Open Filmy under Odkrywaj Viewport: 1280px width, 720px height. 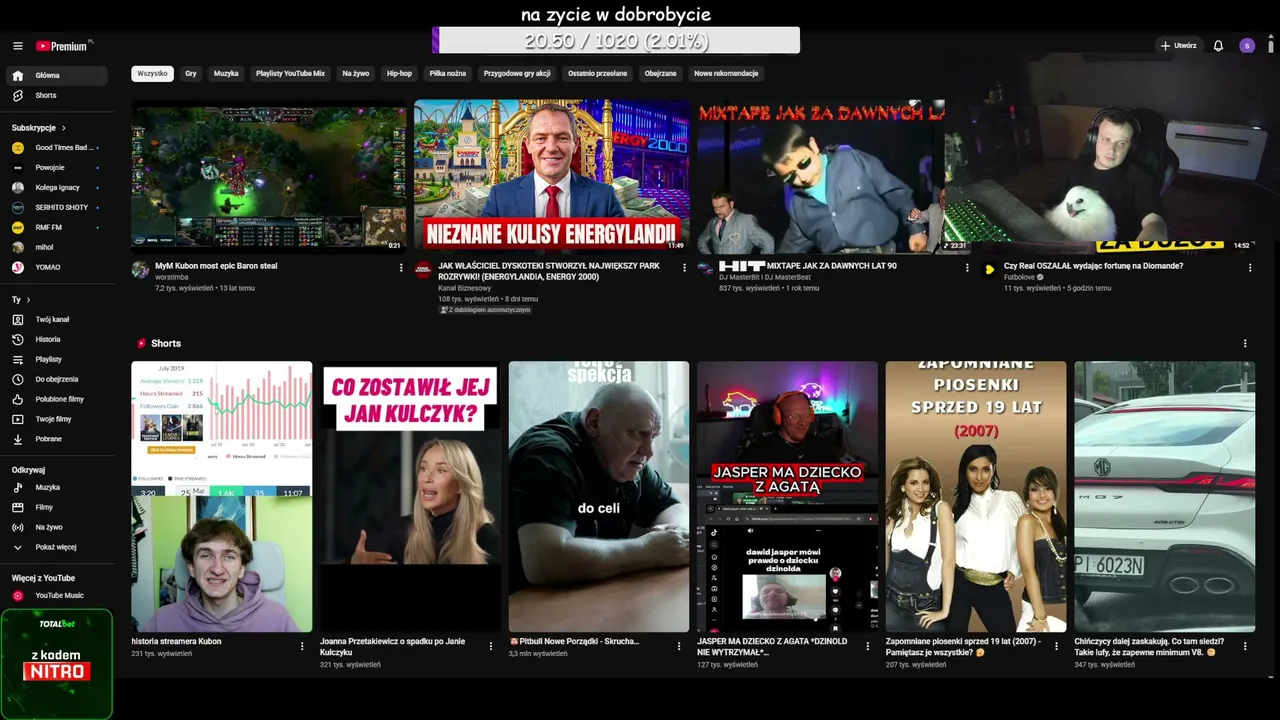57,508
